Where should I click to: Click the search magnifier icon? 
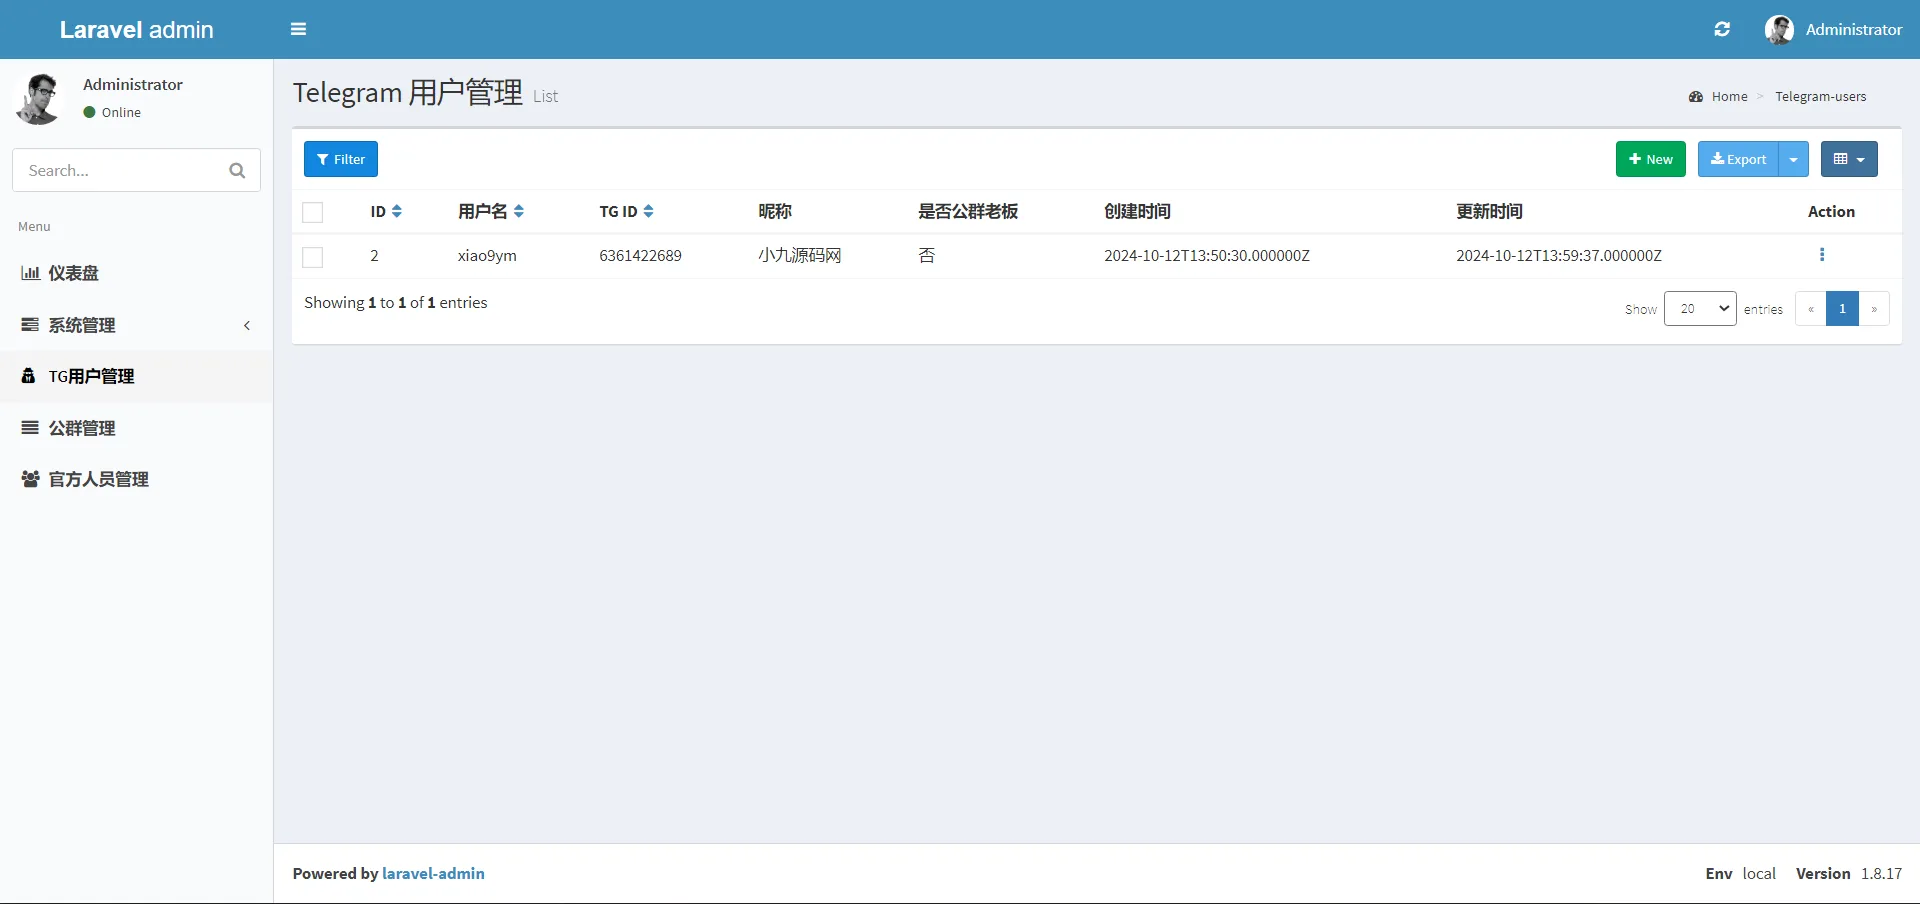pyautogui.click(x=237, y=171)
